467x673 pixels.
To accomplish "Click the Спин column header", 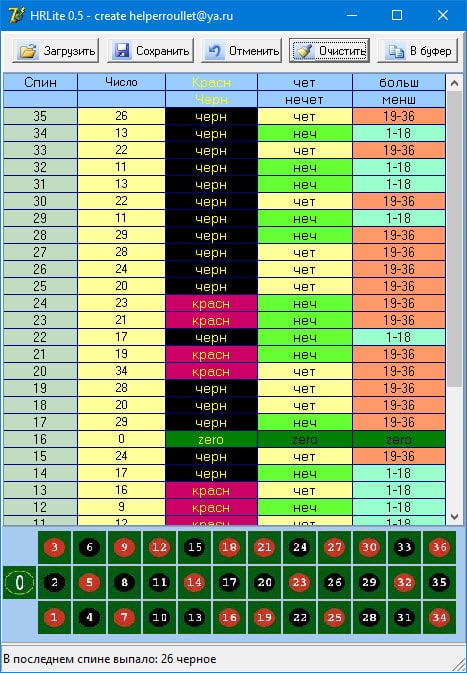I will point(40,82).
